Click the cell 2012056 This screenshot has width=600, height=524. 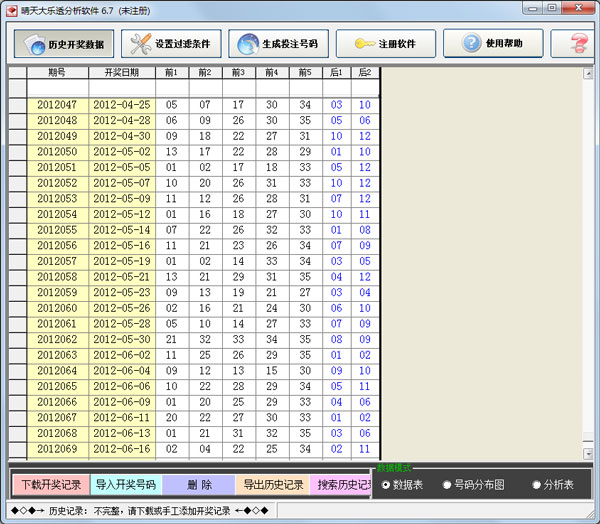(57, 245)
